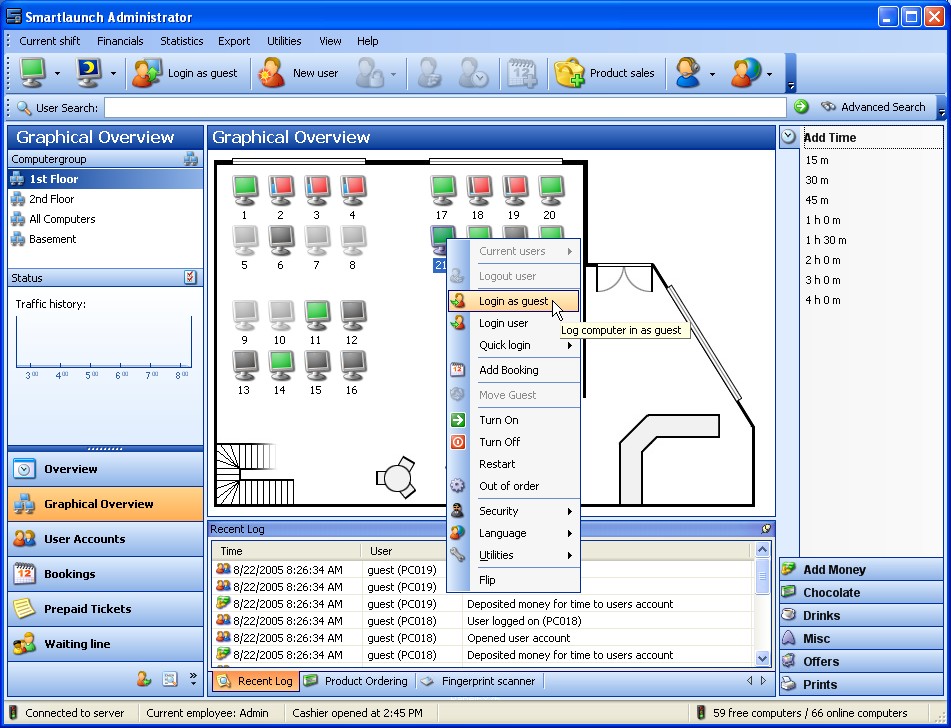This screenshot has height=728, width=951.
Task: Click the Login as guest toolbar button
Action: (185, 73)
